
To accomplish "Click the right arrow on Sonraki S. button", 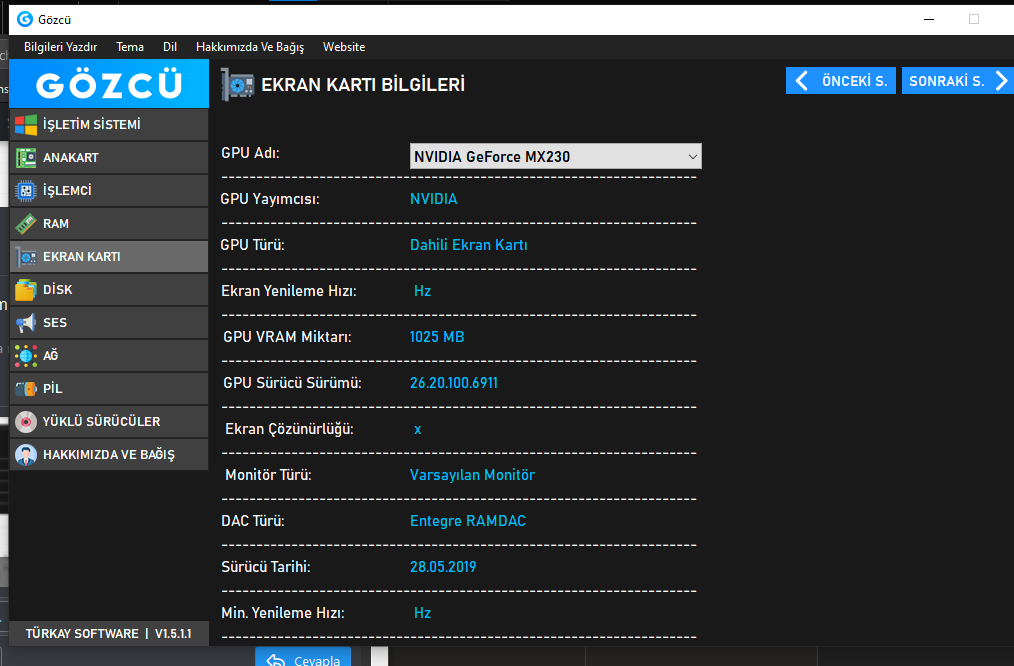I will tap(1002, 81).
